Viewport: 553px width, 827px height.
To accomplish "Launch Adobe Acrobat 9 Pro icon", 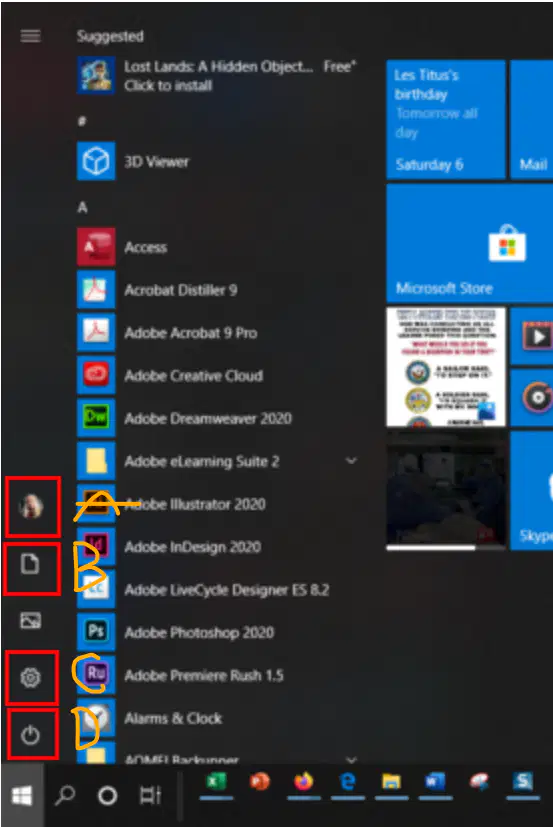I will tap(96, 332).
